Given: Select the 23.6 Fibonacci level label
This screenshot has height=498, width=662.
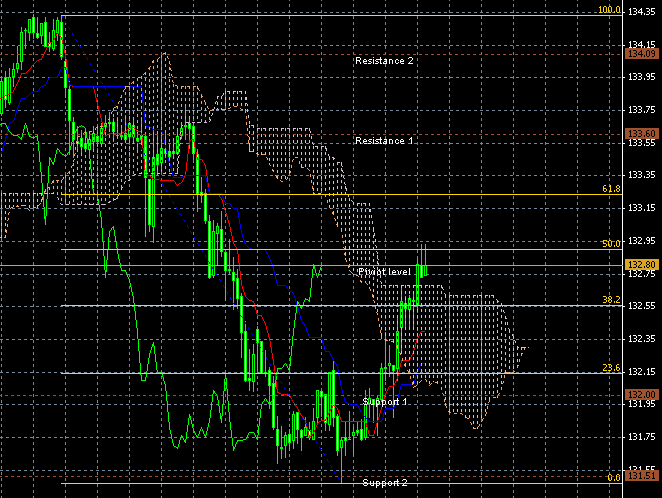Looking at the screenshot, I should (x=611, y=368).
